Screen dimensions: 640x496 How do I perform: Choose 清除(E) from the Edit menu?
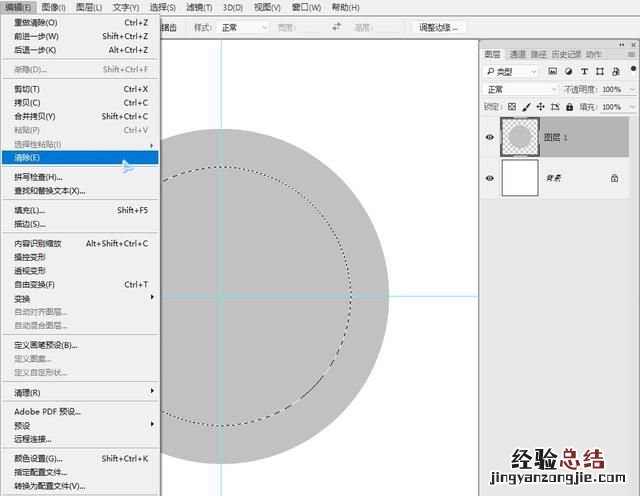pyautogui.click(x=28, y=157)
